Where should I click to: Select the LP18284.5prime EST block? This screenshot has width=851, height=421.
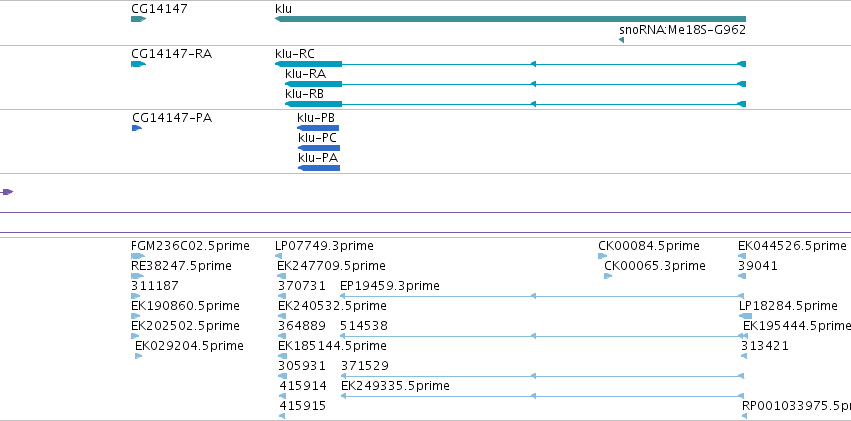745,316
